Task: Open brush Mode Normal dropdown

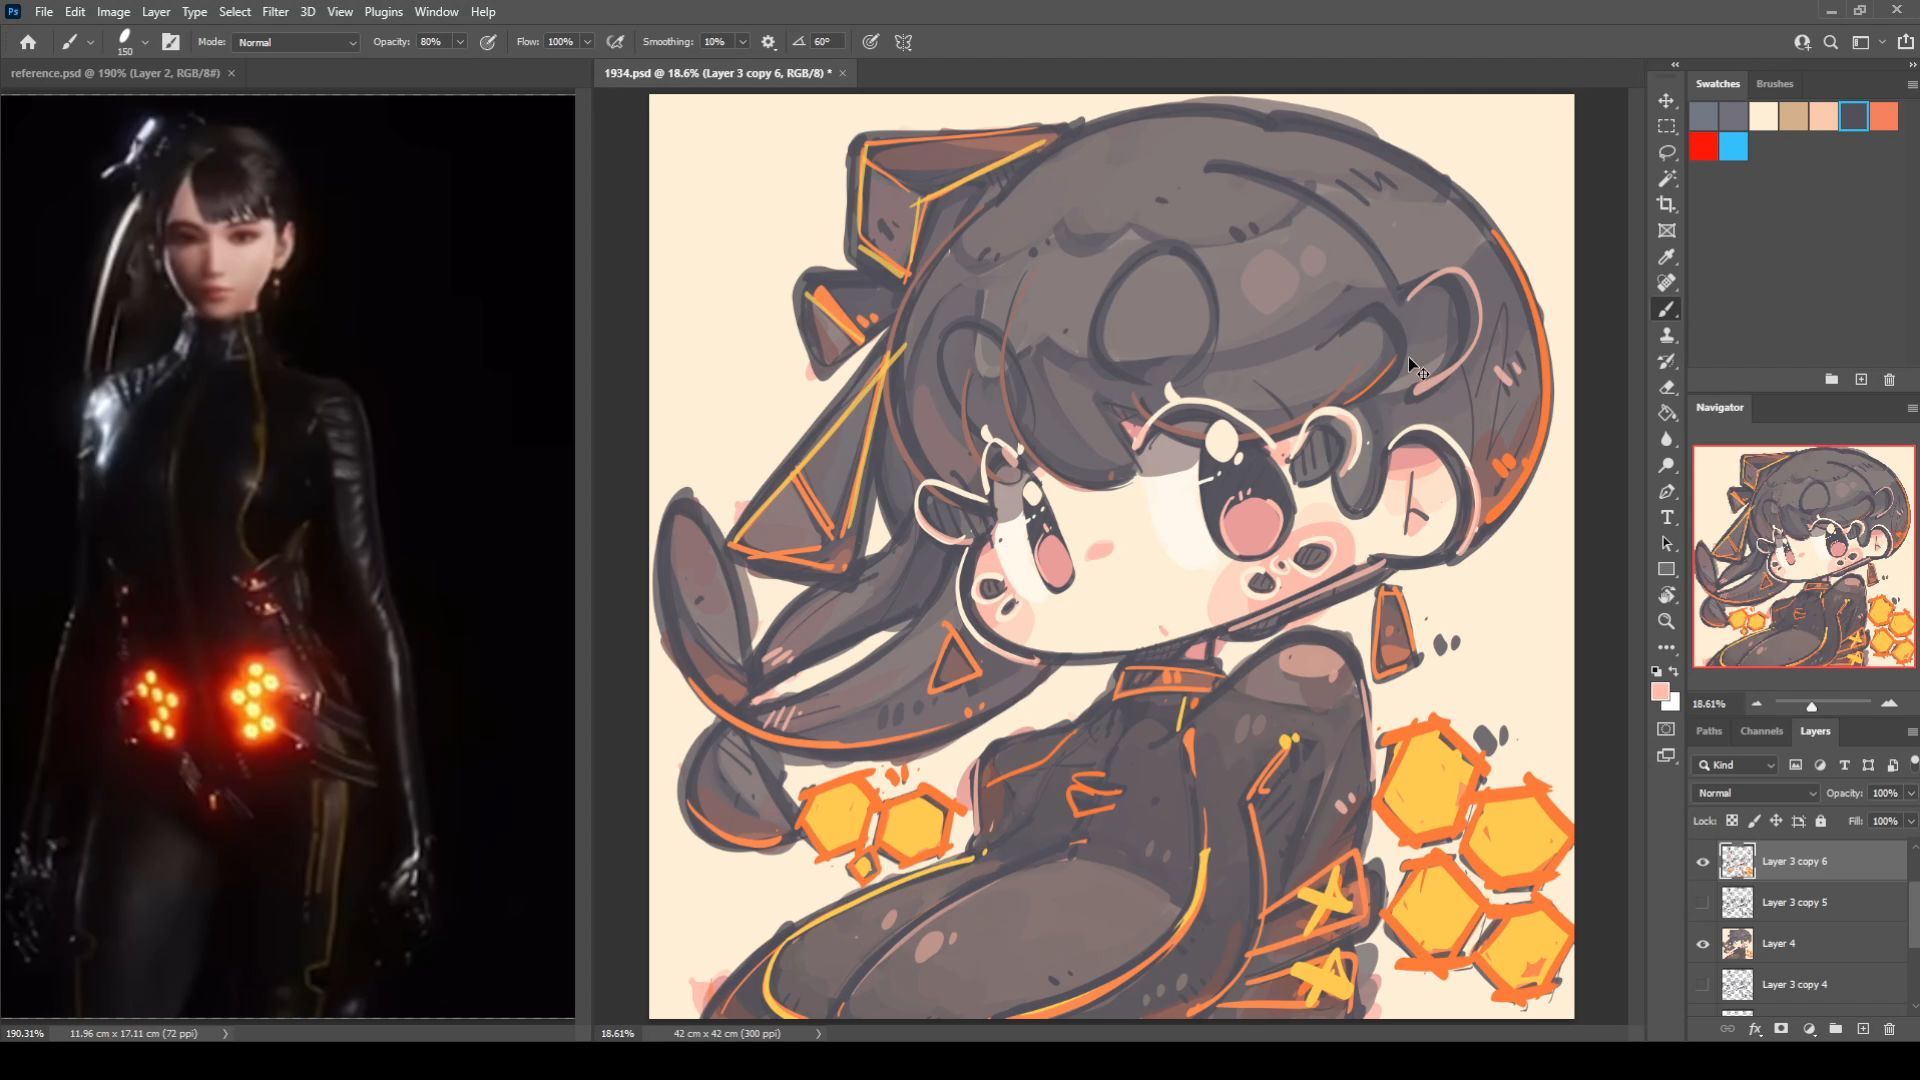Action: point(296,42)
